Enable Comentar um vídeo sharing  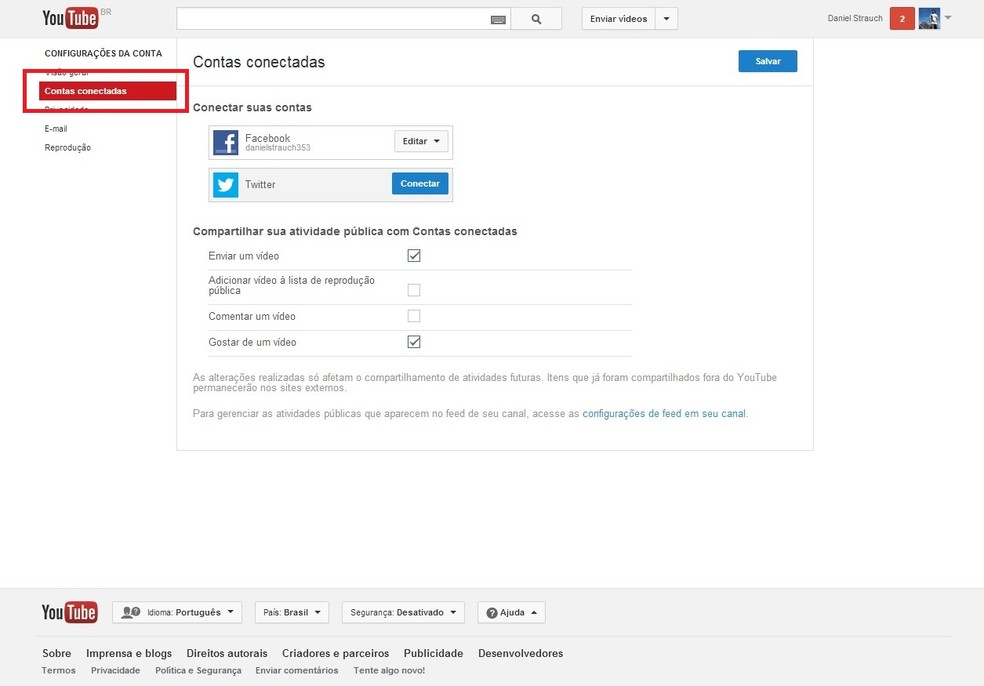(x=413, y=315)
